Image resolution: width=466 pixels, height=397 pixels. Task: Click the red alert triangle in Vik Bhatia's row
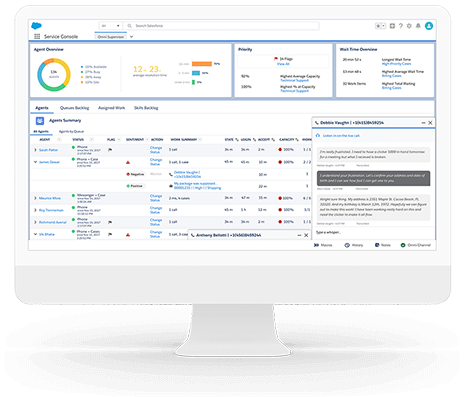(128, 235)
